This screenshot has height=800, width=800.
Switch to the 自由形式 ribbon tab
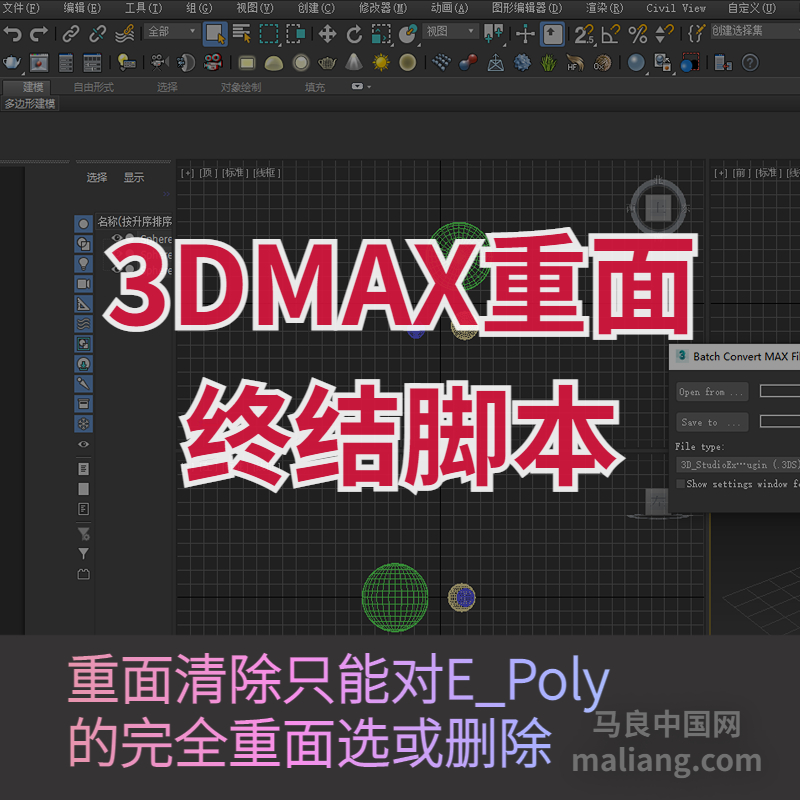93,87
